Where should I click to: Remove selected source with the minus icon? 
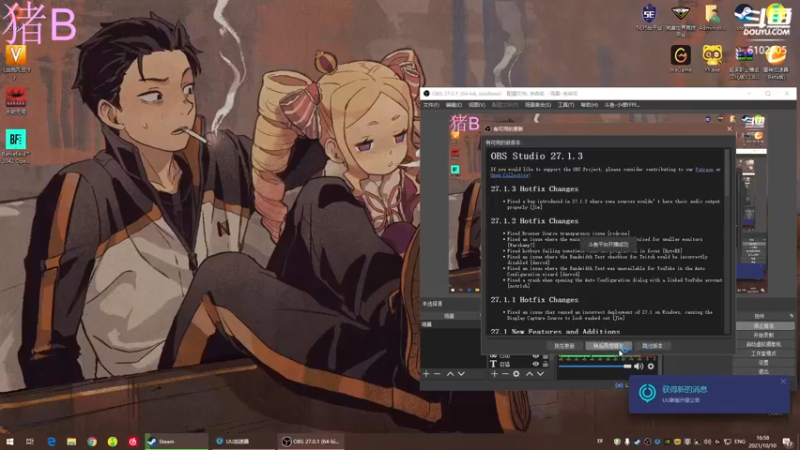pyautogui.click(x=505, y=374)
